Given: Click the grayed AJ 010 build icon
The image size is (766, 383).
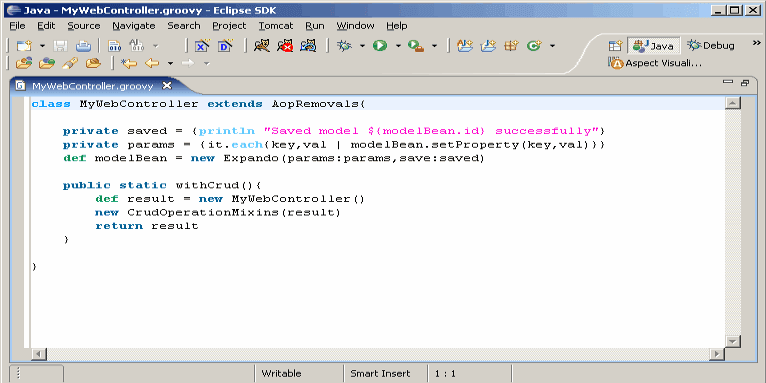Looking at the screenshot, I should pos(136,46).
